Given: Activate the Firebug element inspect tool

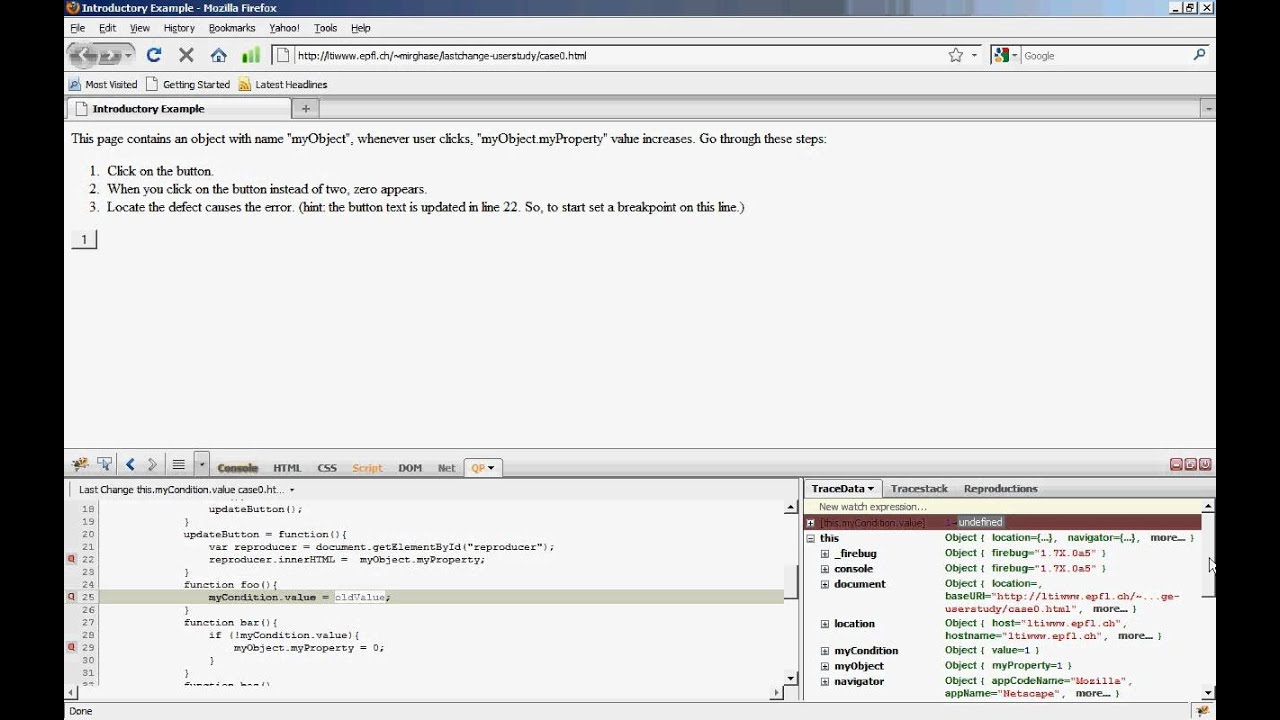Looking at the screenshot, I should [x=104, y=464].
